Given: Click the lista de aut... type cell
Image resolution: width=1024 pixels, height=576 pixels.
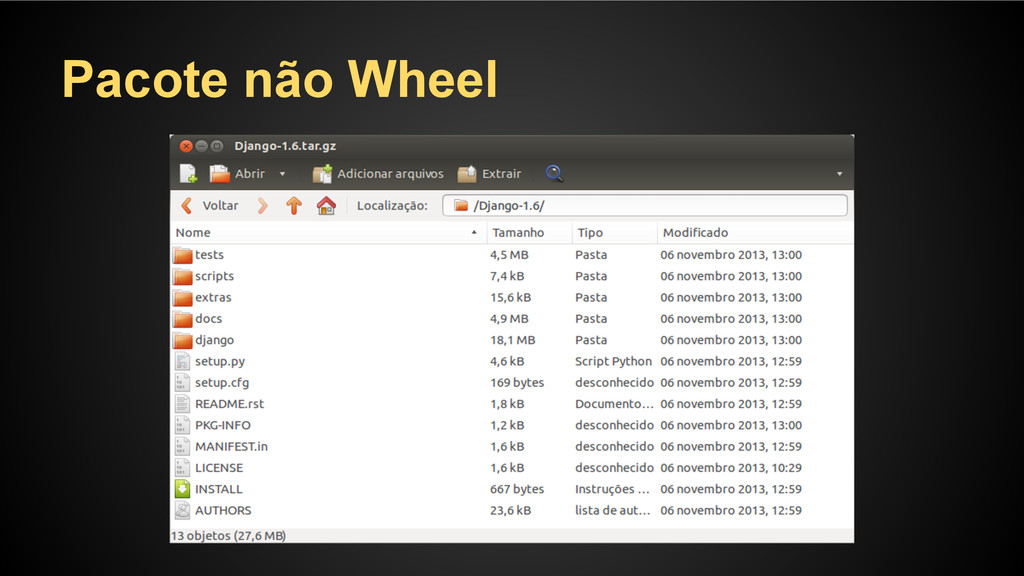Looking at the screenshot, I should pyautogui.click(x=613, y=511).
